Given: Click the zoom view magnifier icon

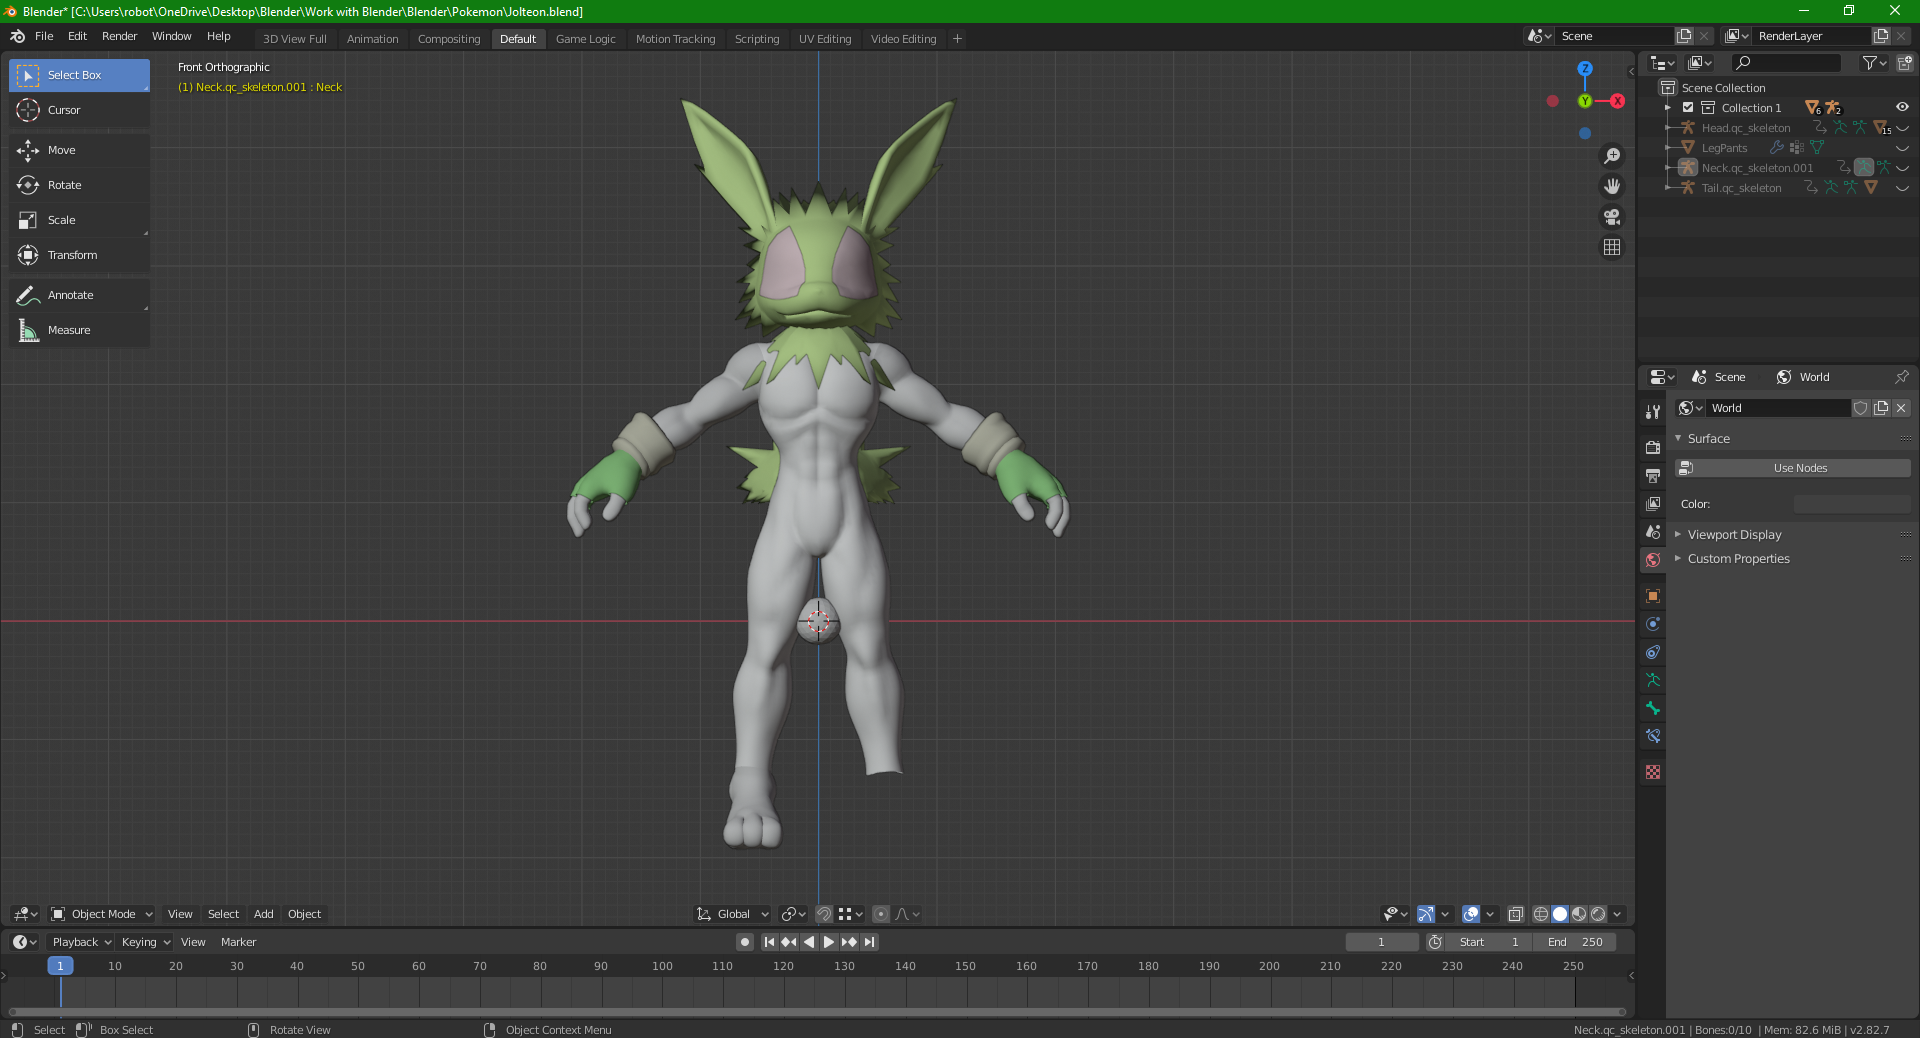Looking at the screenshot, I should click(1612, 156).
